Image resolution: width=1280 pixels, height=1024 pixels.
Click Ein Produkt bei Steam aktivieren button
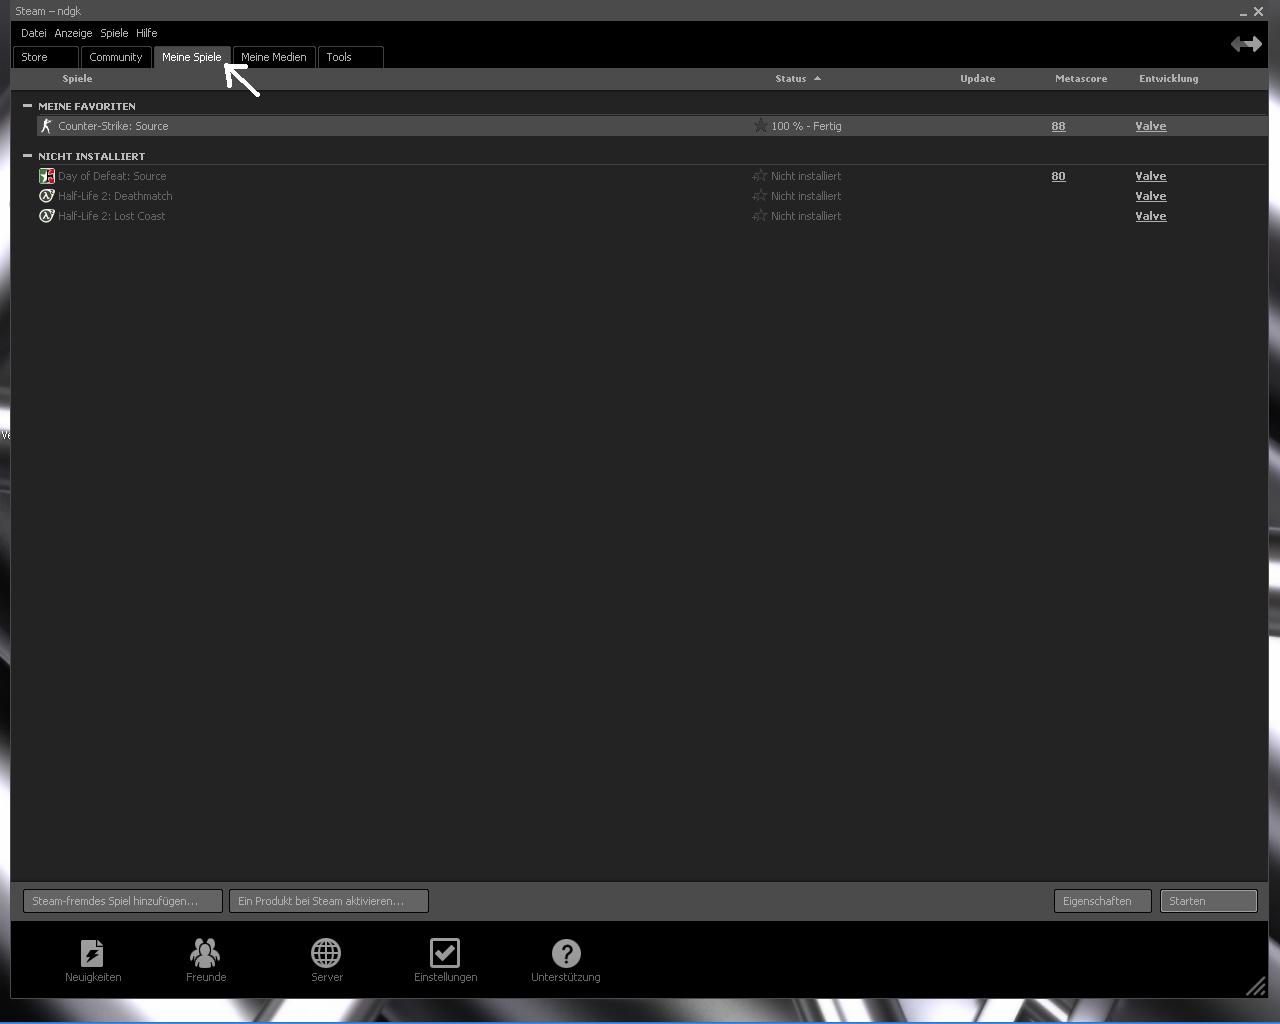point(328,901)
